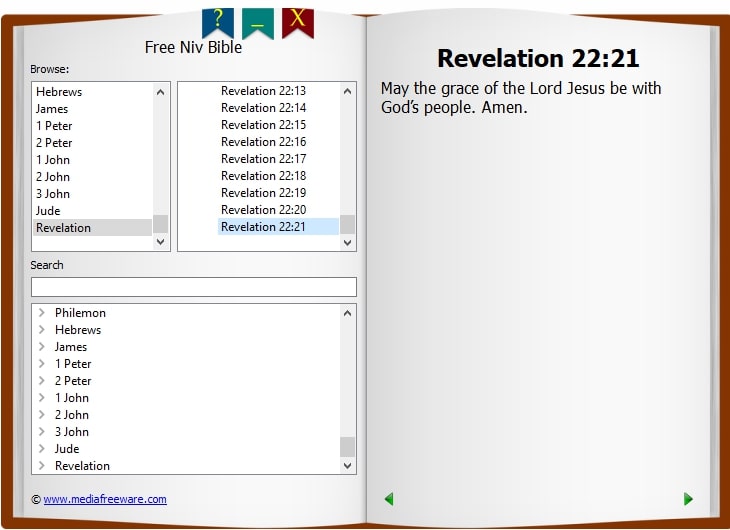The image size is (730, 530).
Task: Expand Philemon in the search tree
Action: point(41,313)
